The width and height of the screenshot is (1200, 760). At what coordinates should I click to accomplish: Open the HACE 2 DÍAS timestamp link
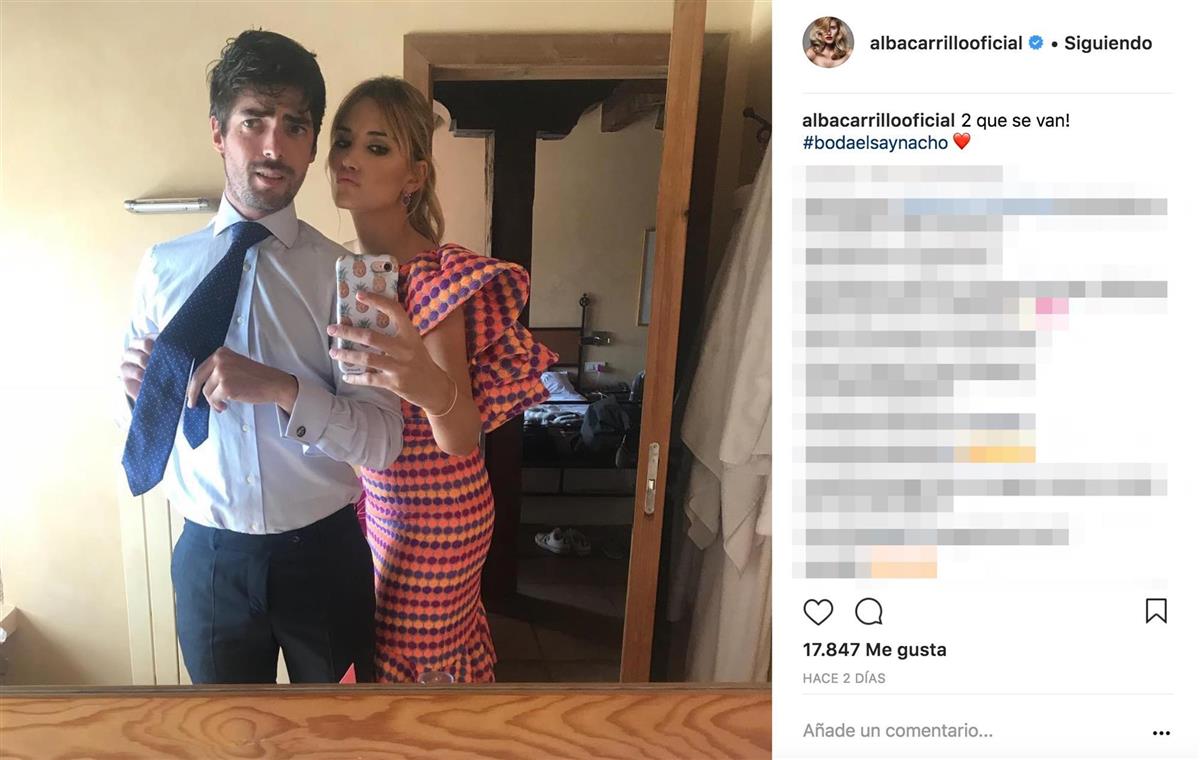pos(844,678)
